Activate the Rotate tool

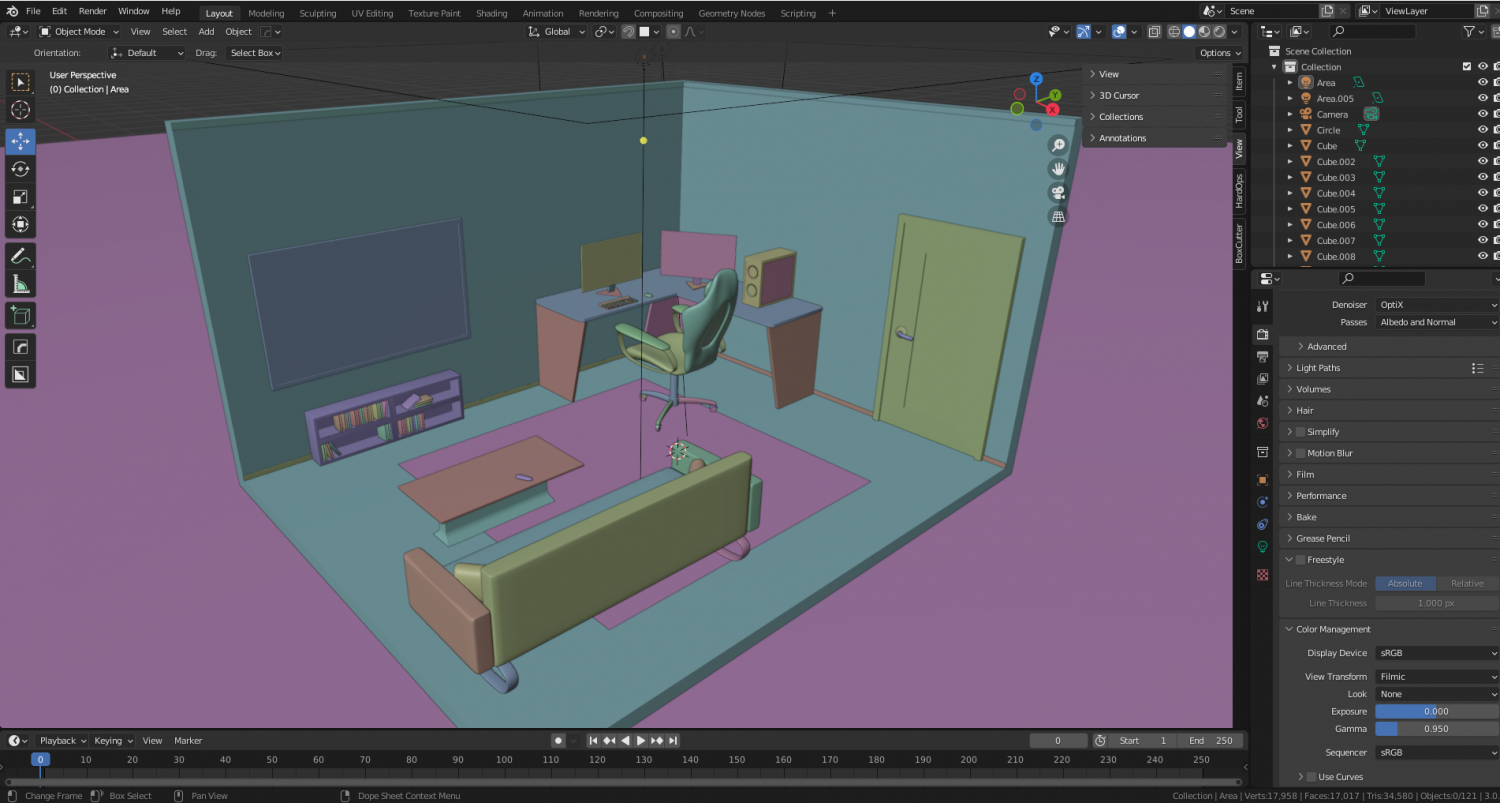coord(20,169)
